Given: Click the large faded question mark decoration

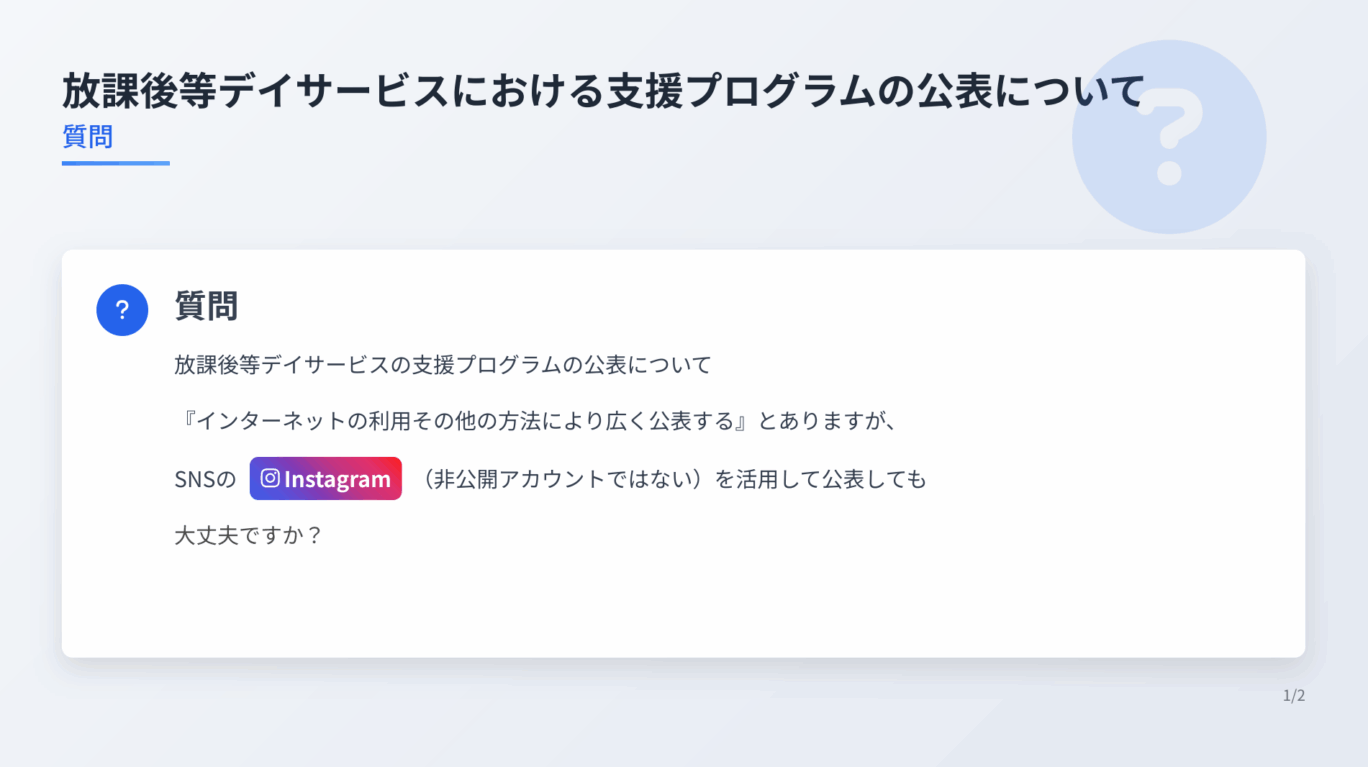Looking at the screenshot, I should tap(1169, 137).
